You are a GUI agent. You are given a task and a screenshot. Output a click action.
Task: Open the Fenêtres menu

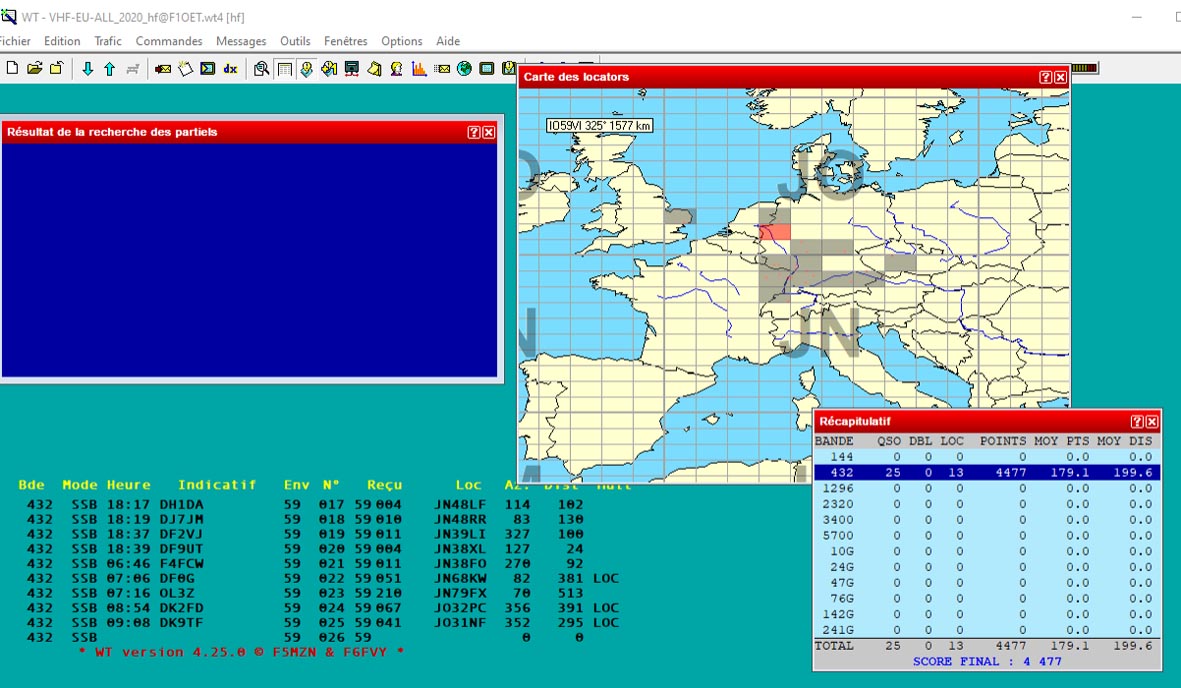[345, 41]
